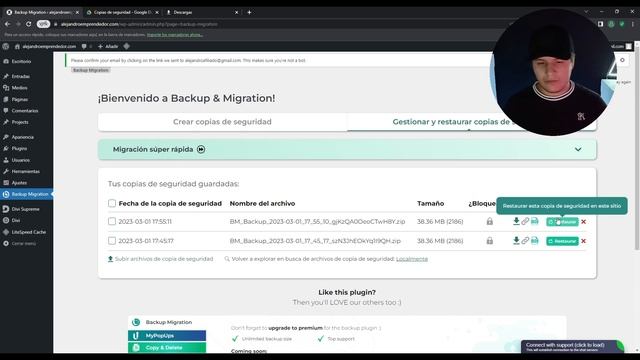Select all backups via header checkbox
The image size is (640, 360).
112,203
